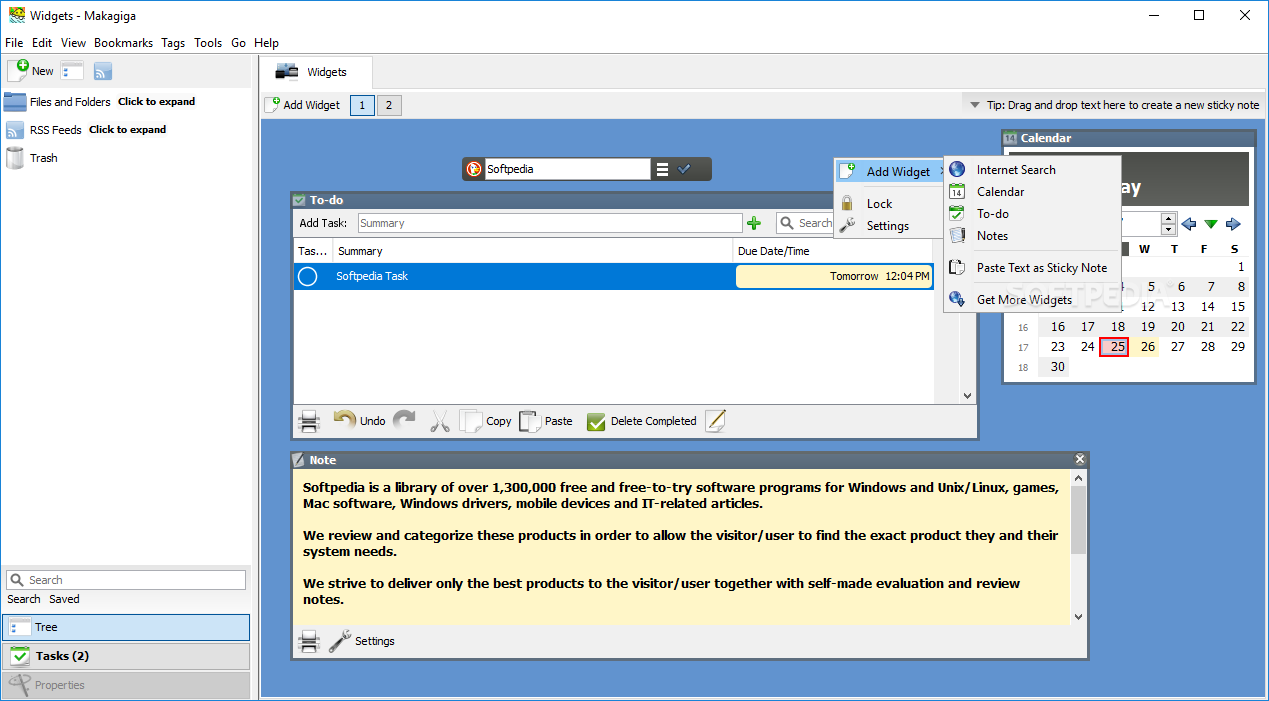Click the Search link under sidebar search
The height and width of the screenshot is (701, 1269).
point(24,599)
